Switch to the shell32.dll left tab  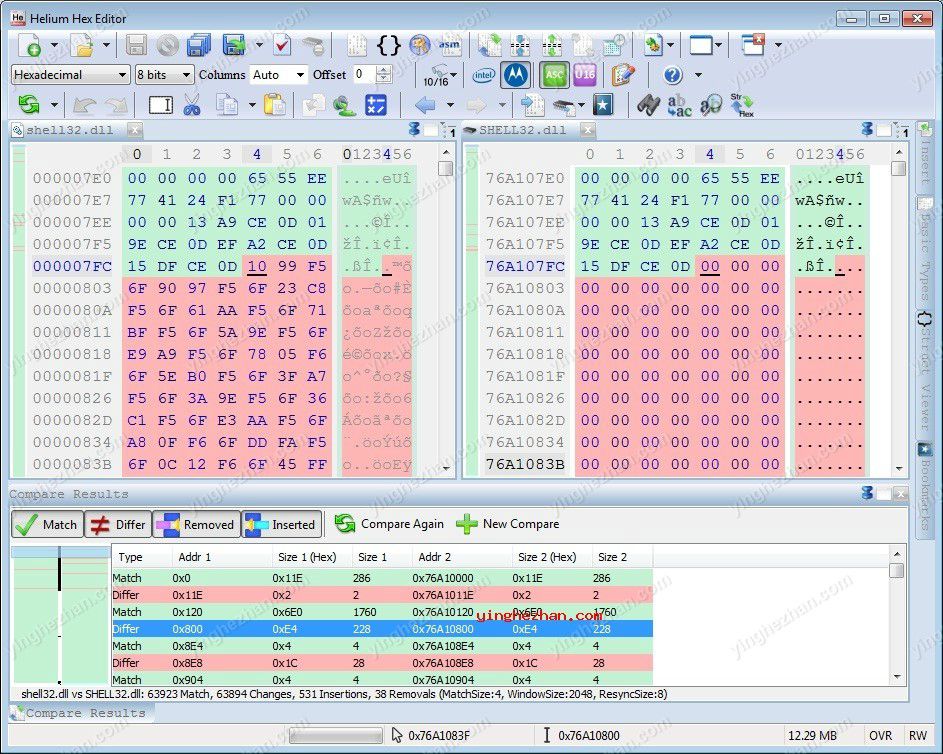pos(69,130)
